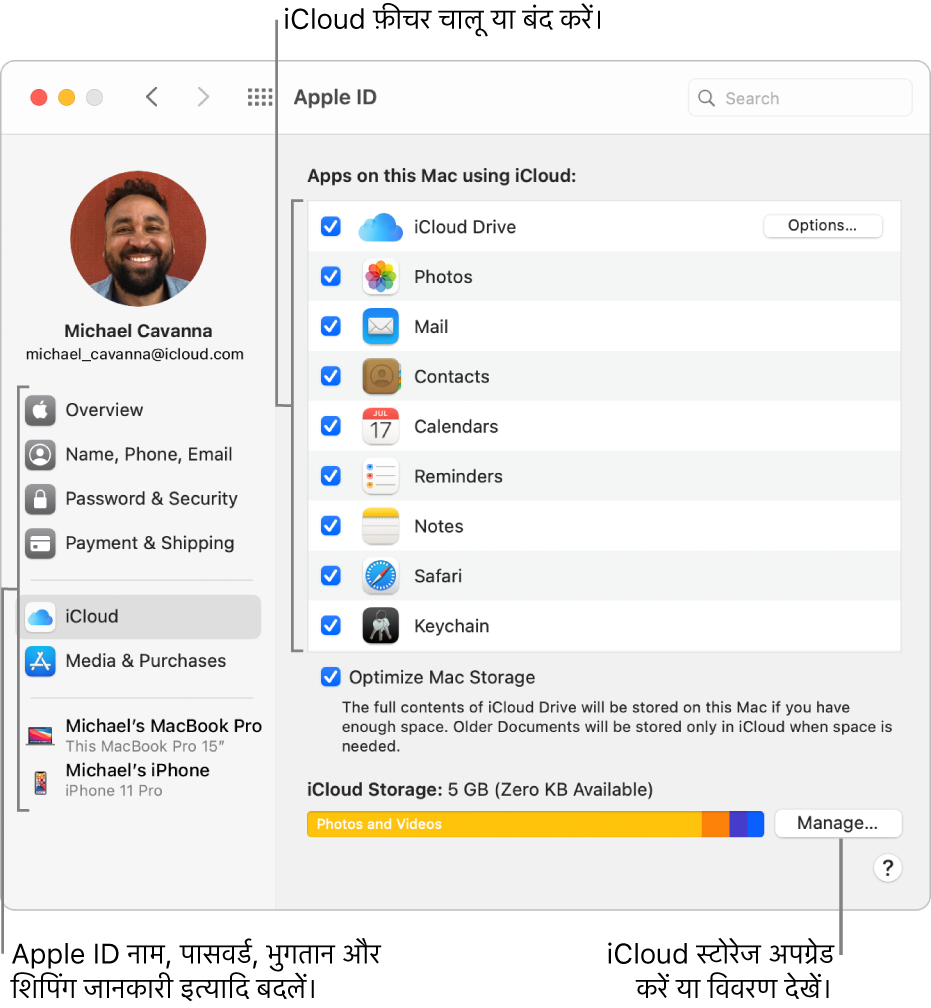Toggle the Contacts checkbox
The width and height of the screenshot is (931, 1008).
(330, 376)
